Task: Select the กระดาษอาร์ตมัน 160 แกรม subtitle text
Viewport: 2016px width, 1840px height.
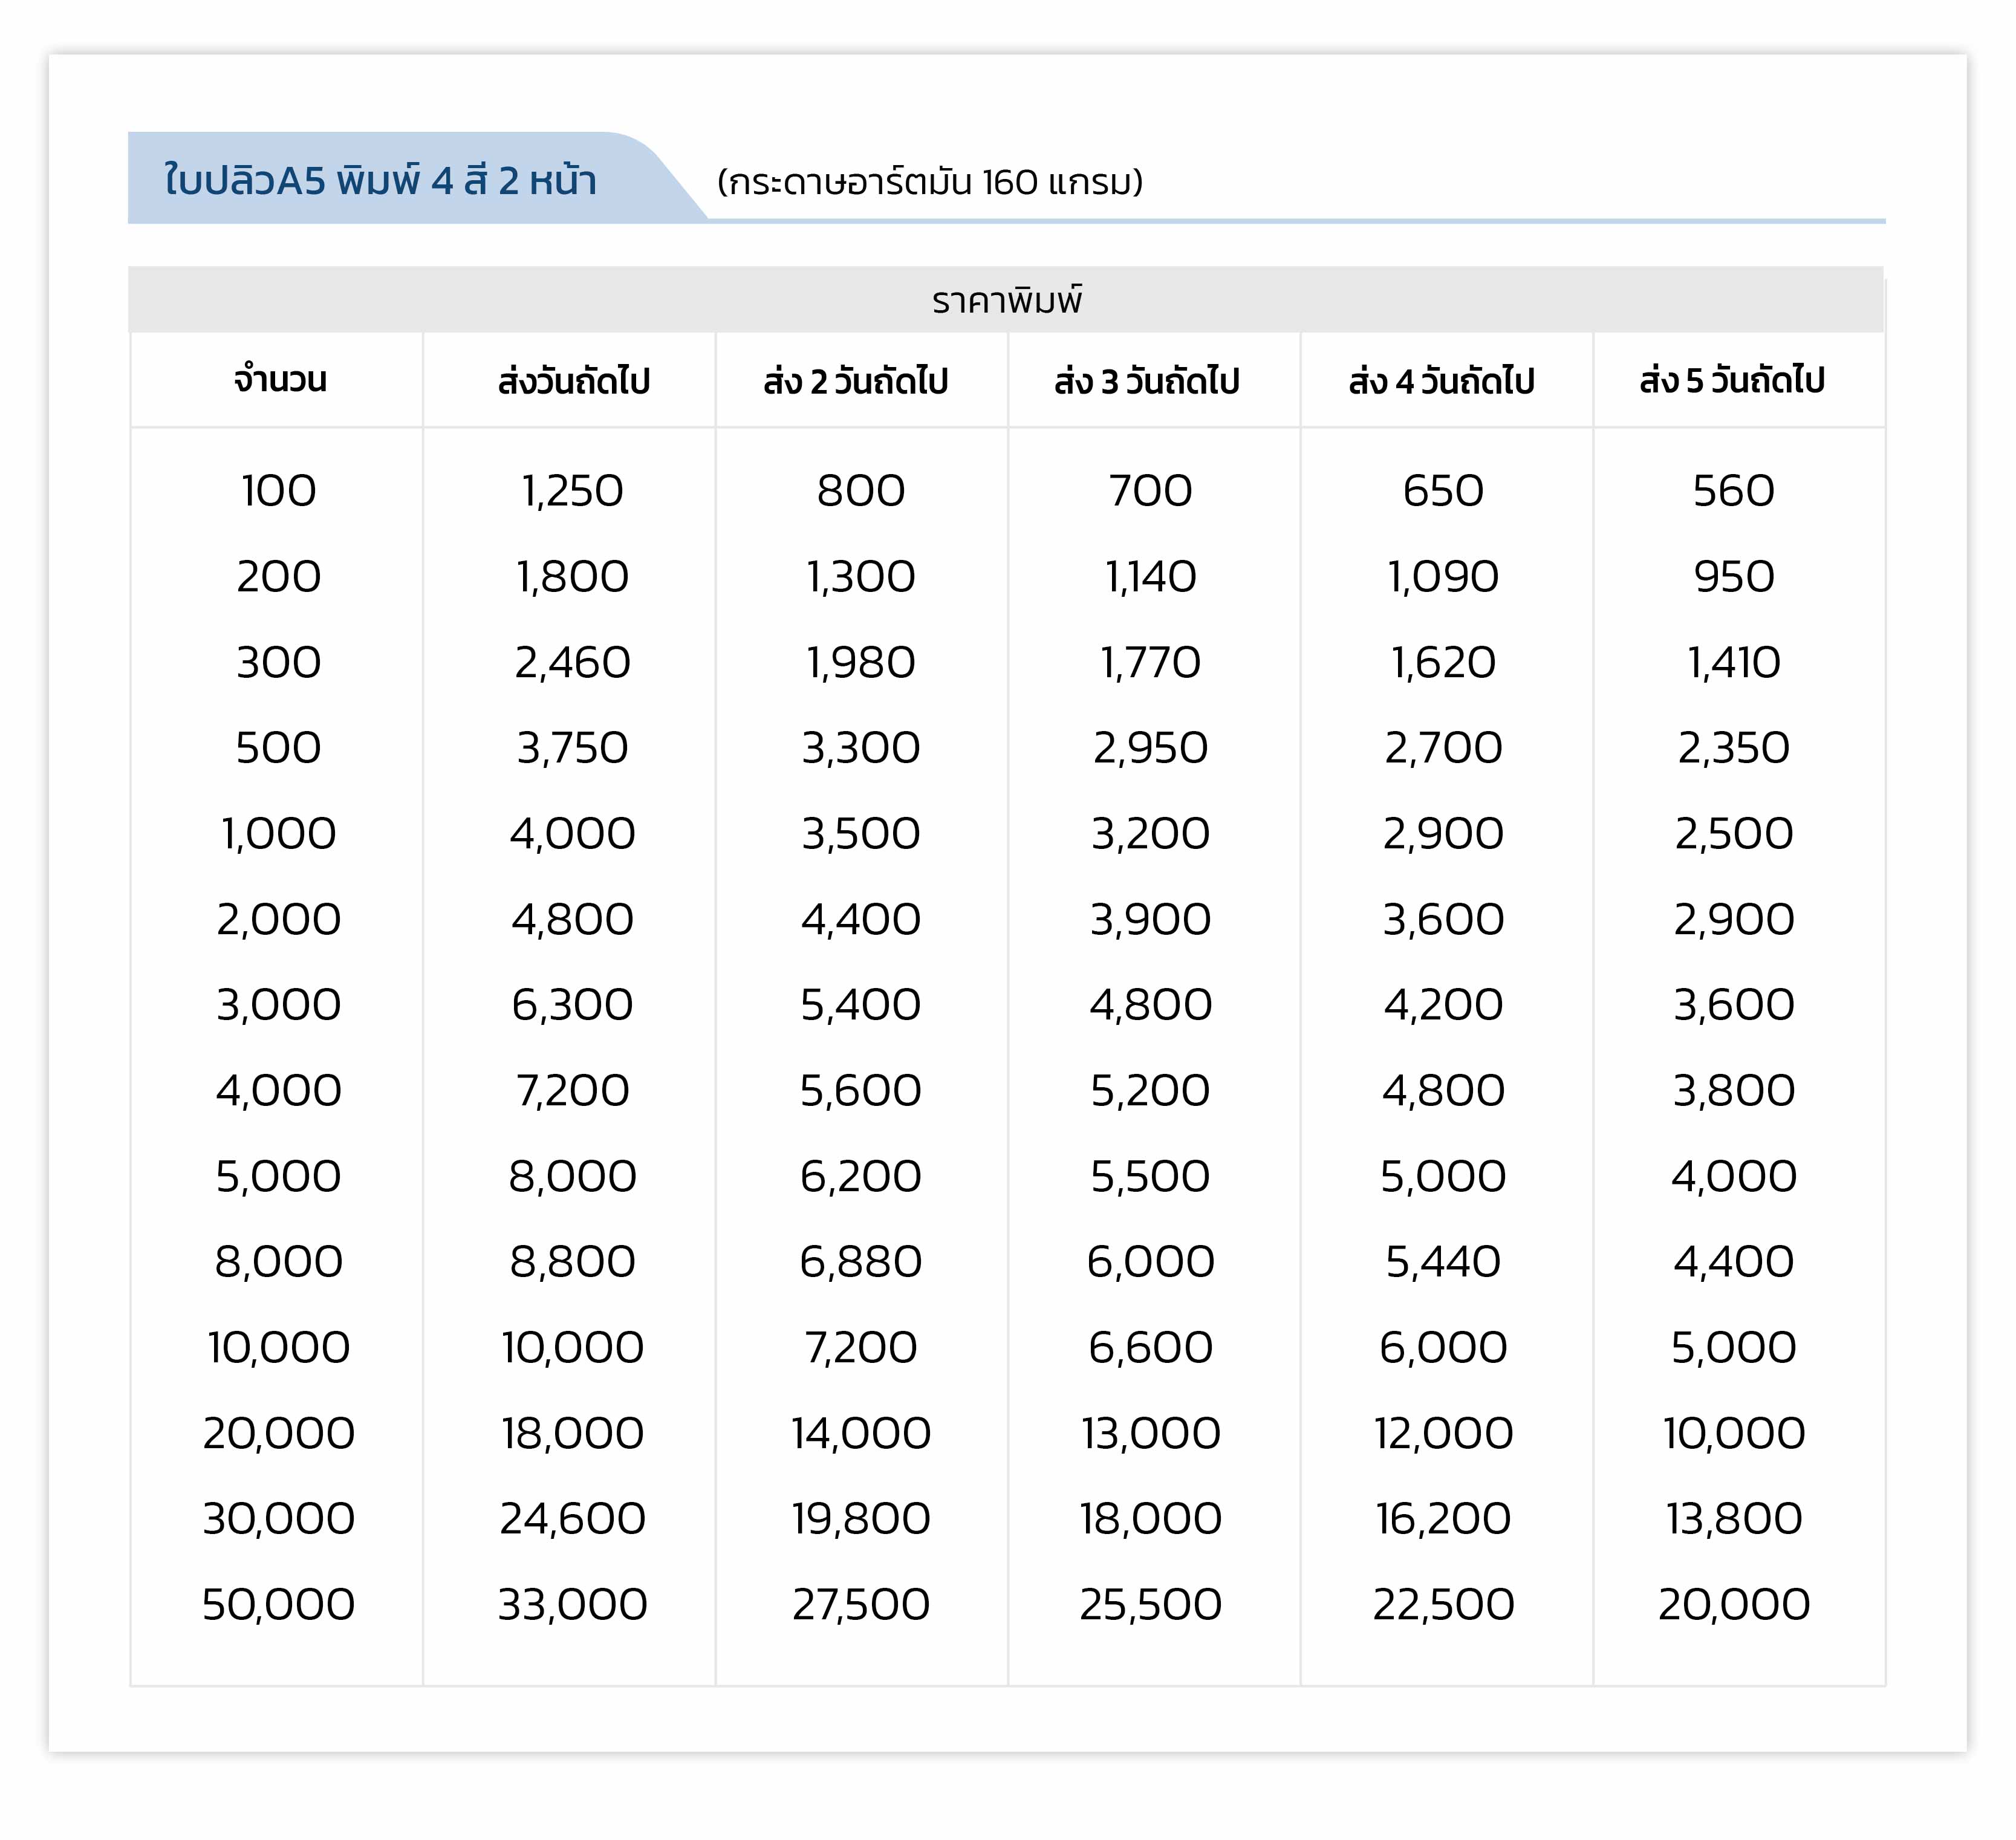Action: tap(930, 182)
